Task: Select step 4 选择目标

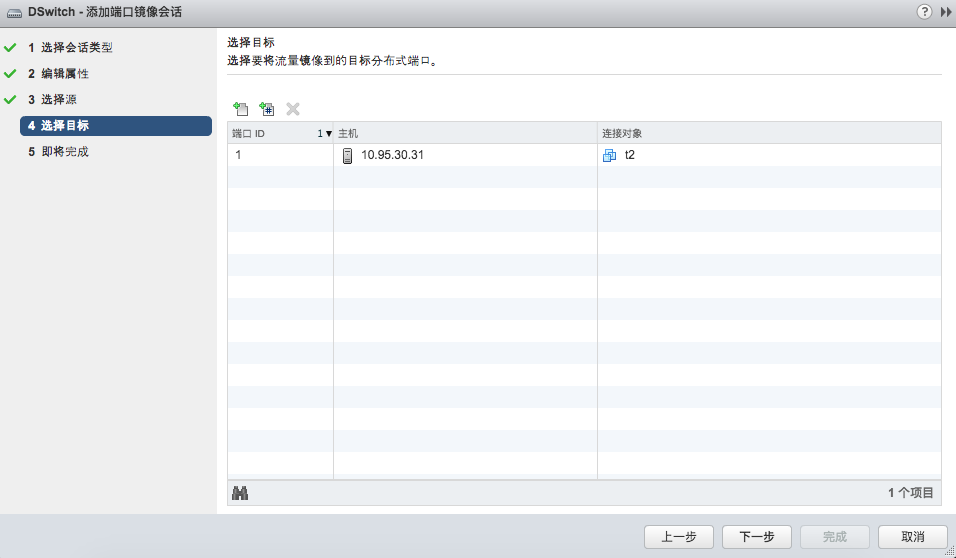Action: pos(116,126)
